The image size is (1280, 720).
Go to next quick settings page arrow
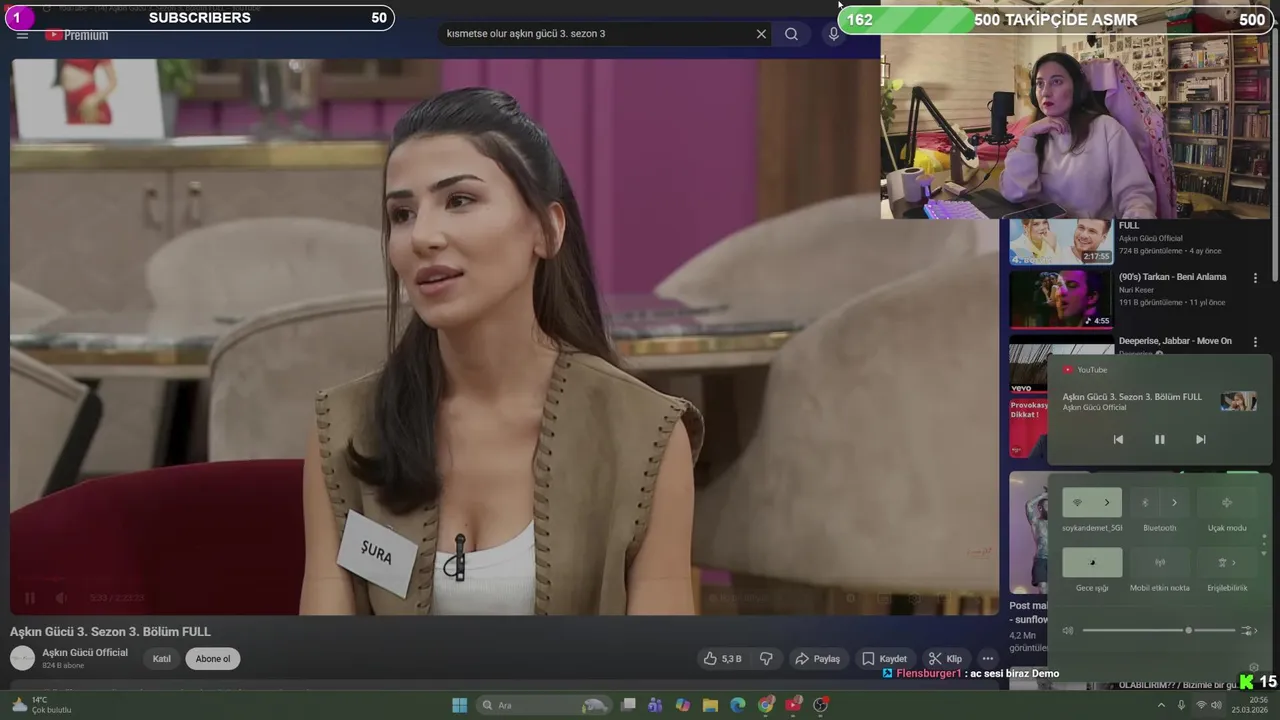pos(1264,554)
